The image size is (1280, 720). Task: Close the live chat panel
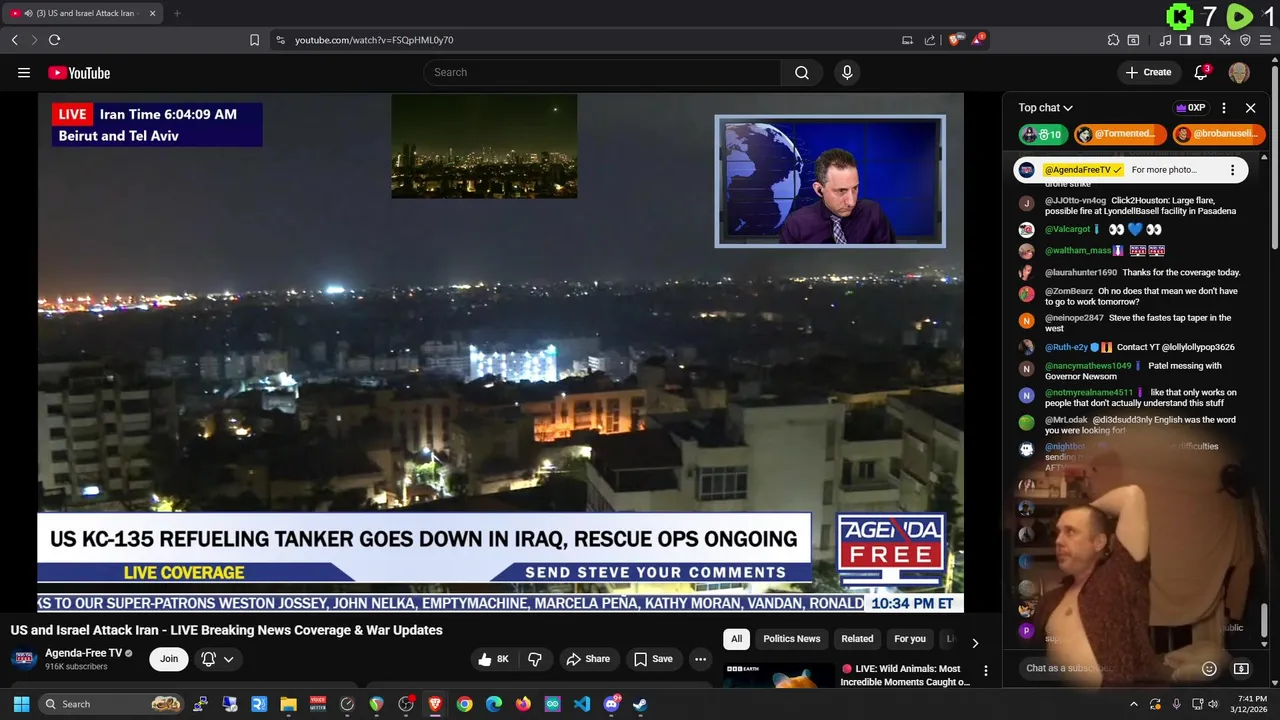point(1250,108)
